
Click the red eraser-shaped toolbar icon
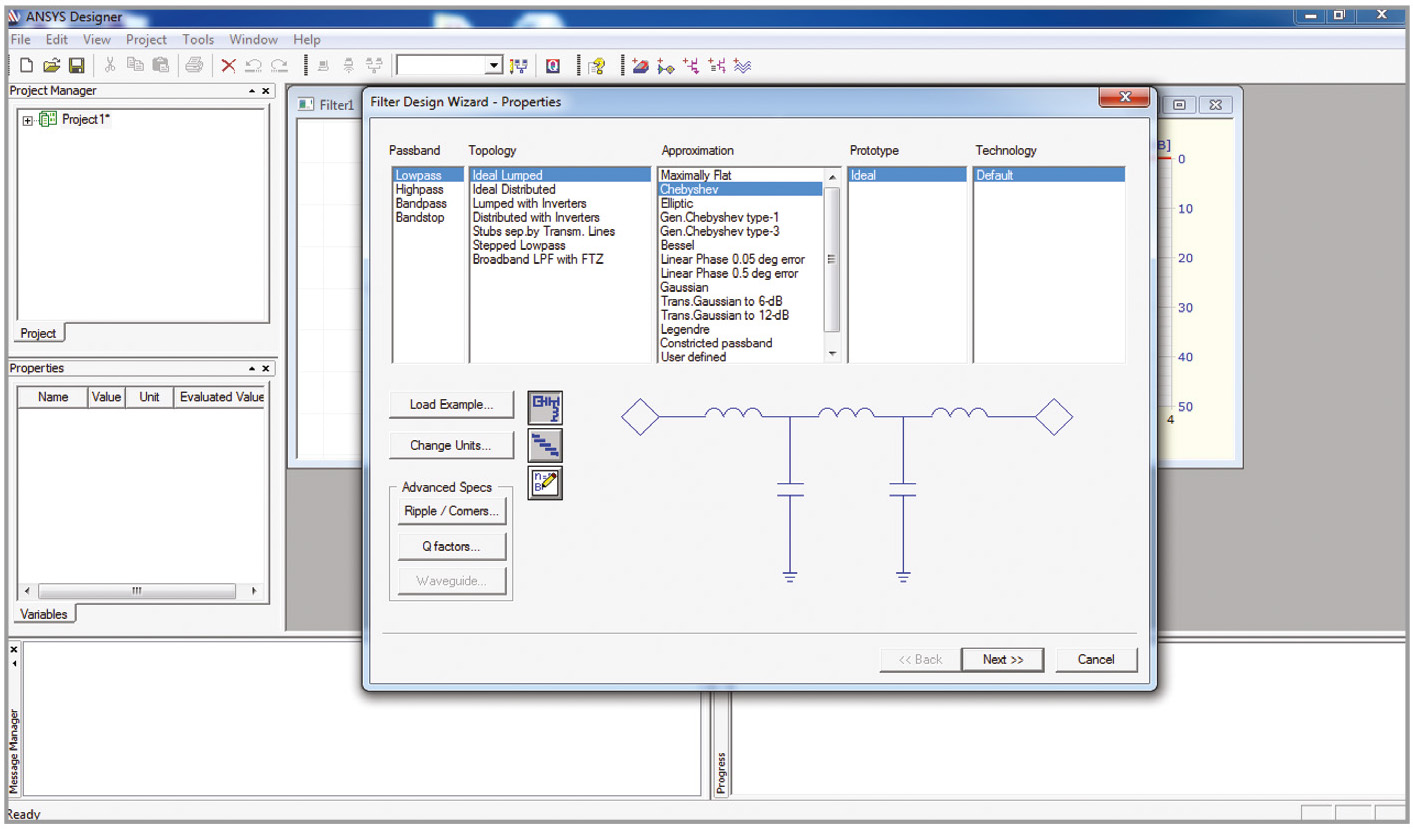tap(640, 66)
